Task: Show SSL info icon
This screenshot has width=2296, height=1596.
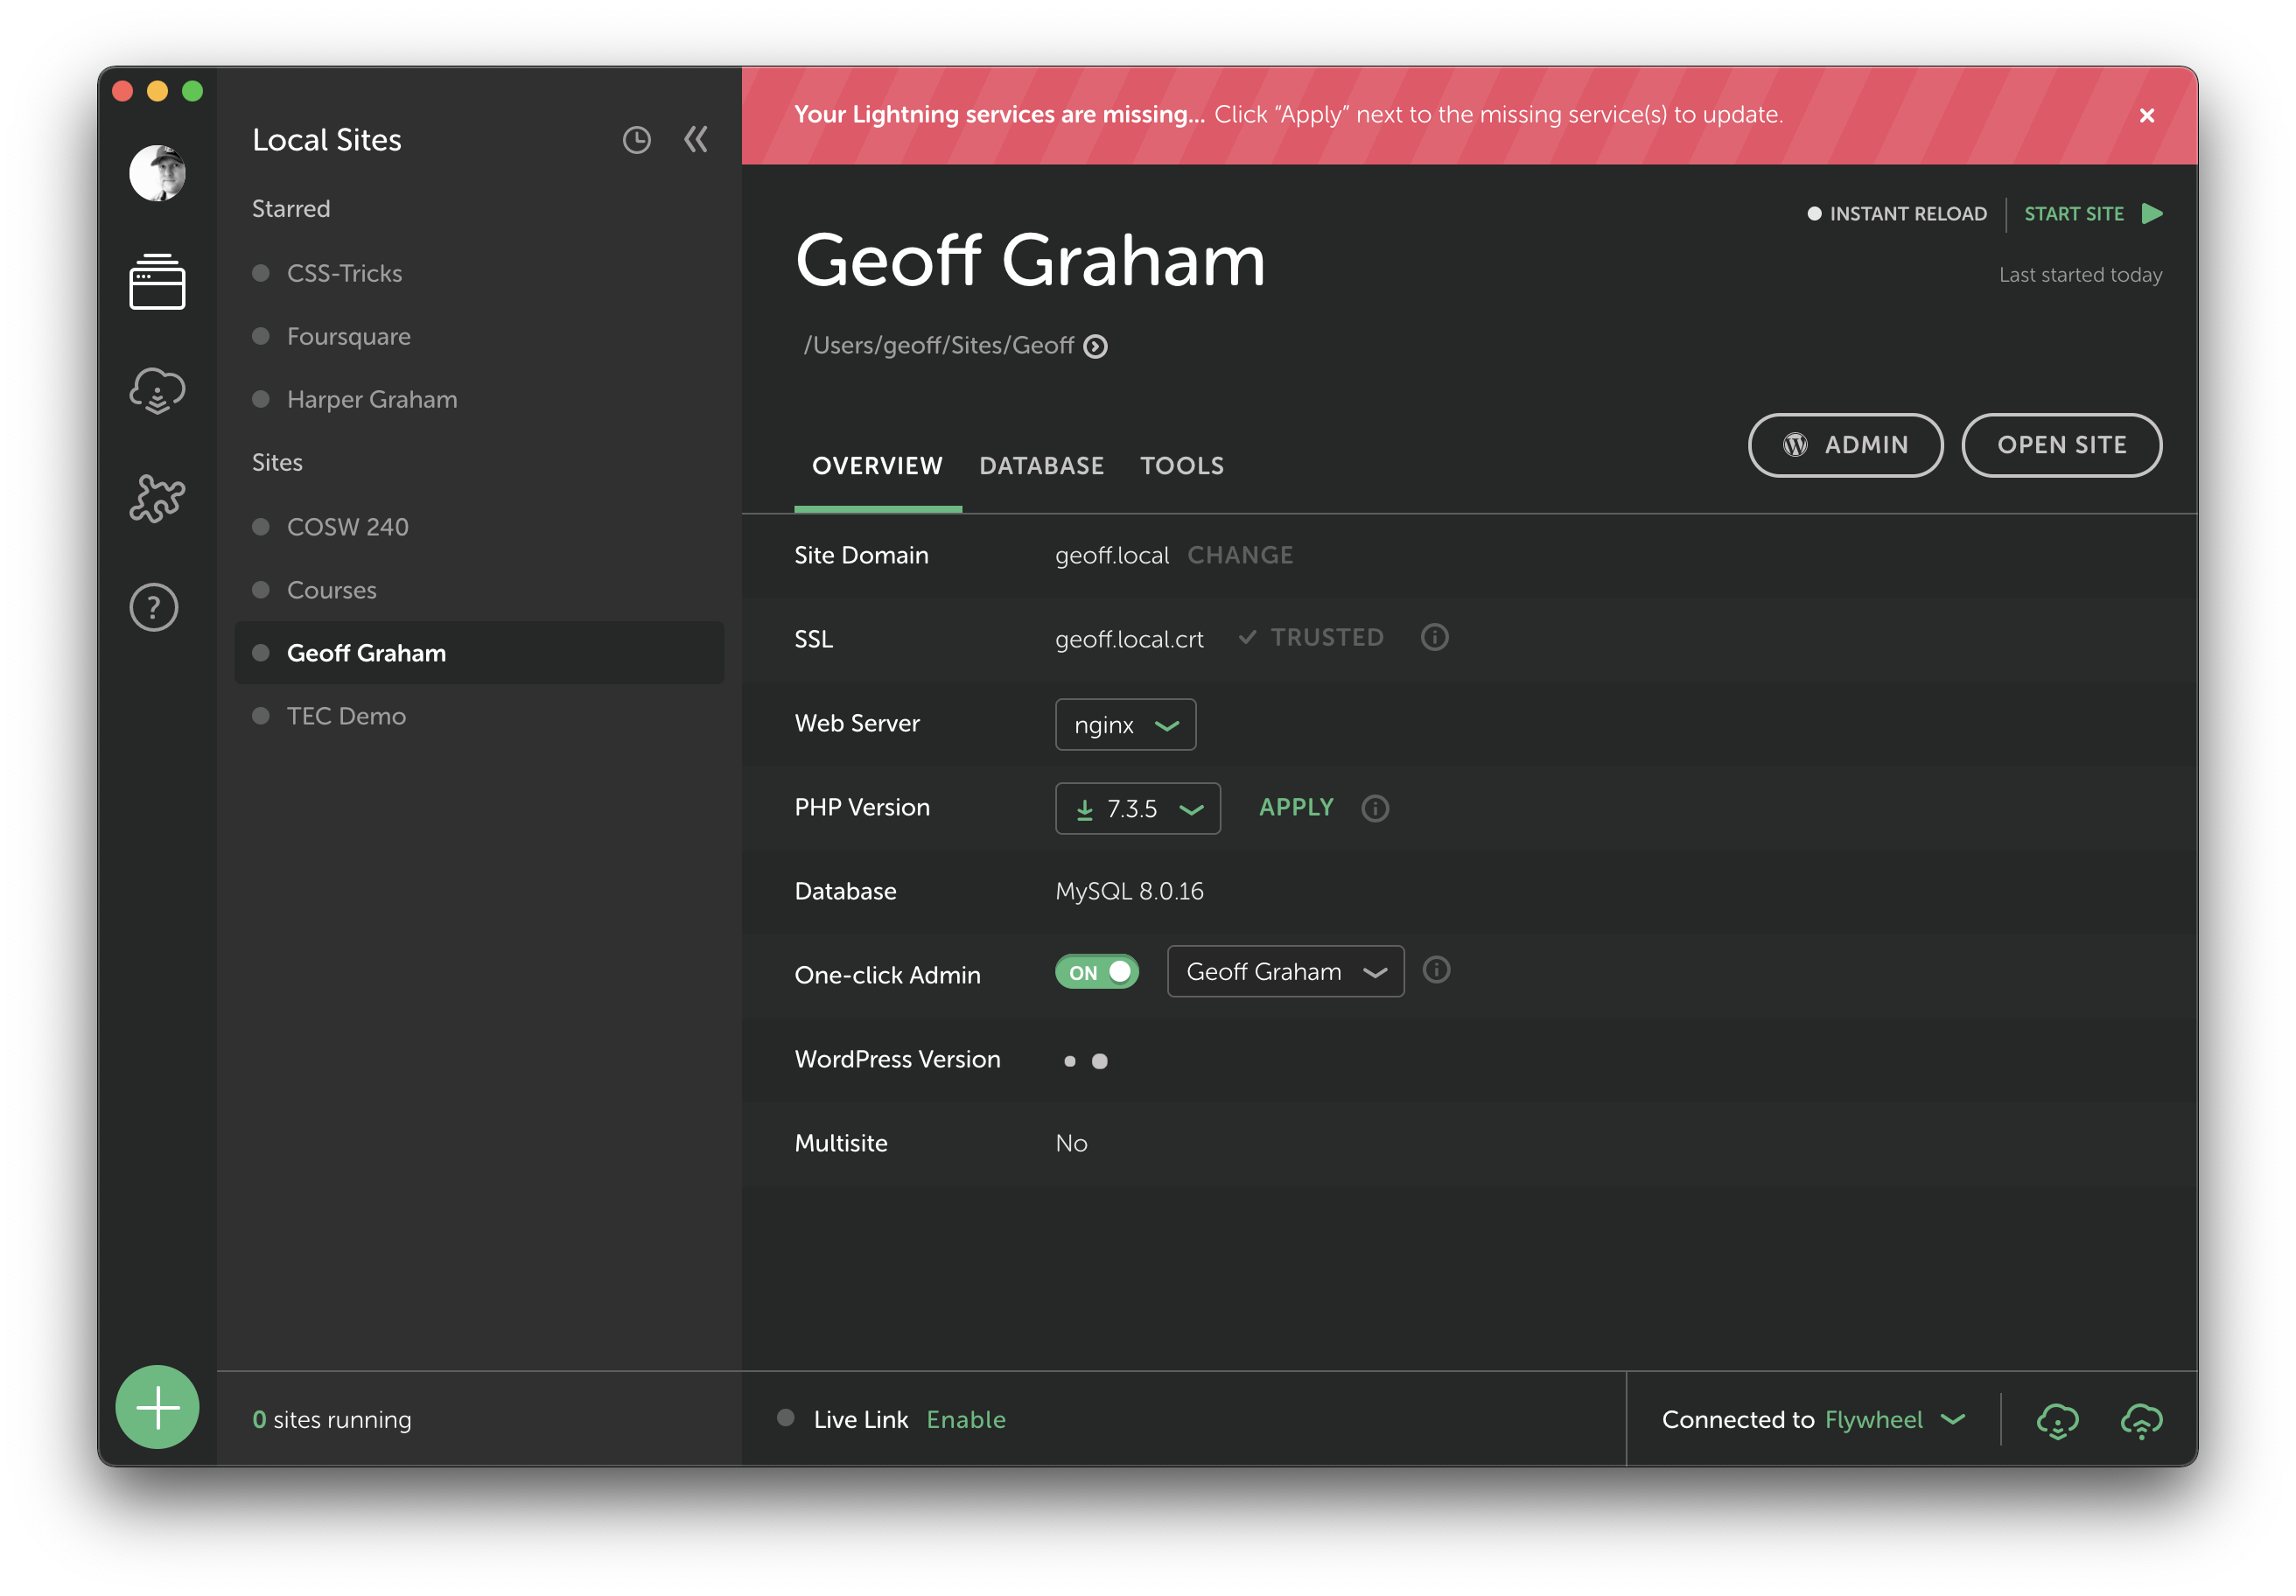Action: pyautogui.click(x=1434, y=637)
